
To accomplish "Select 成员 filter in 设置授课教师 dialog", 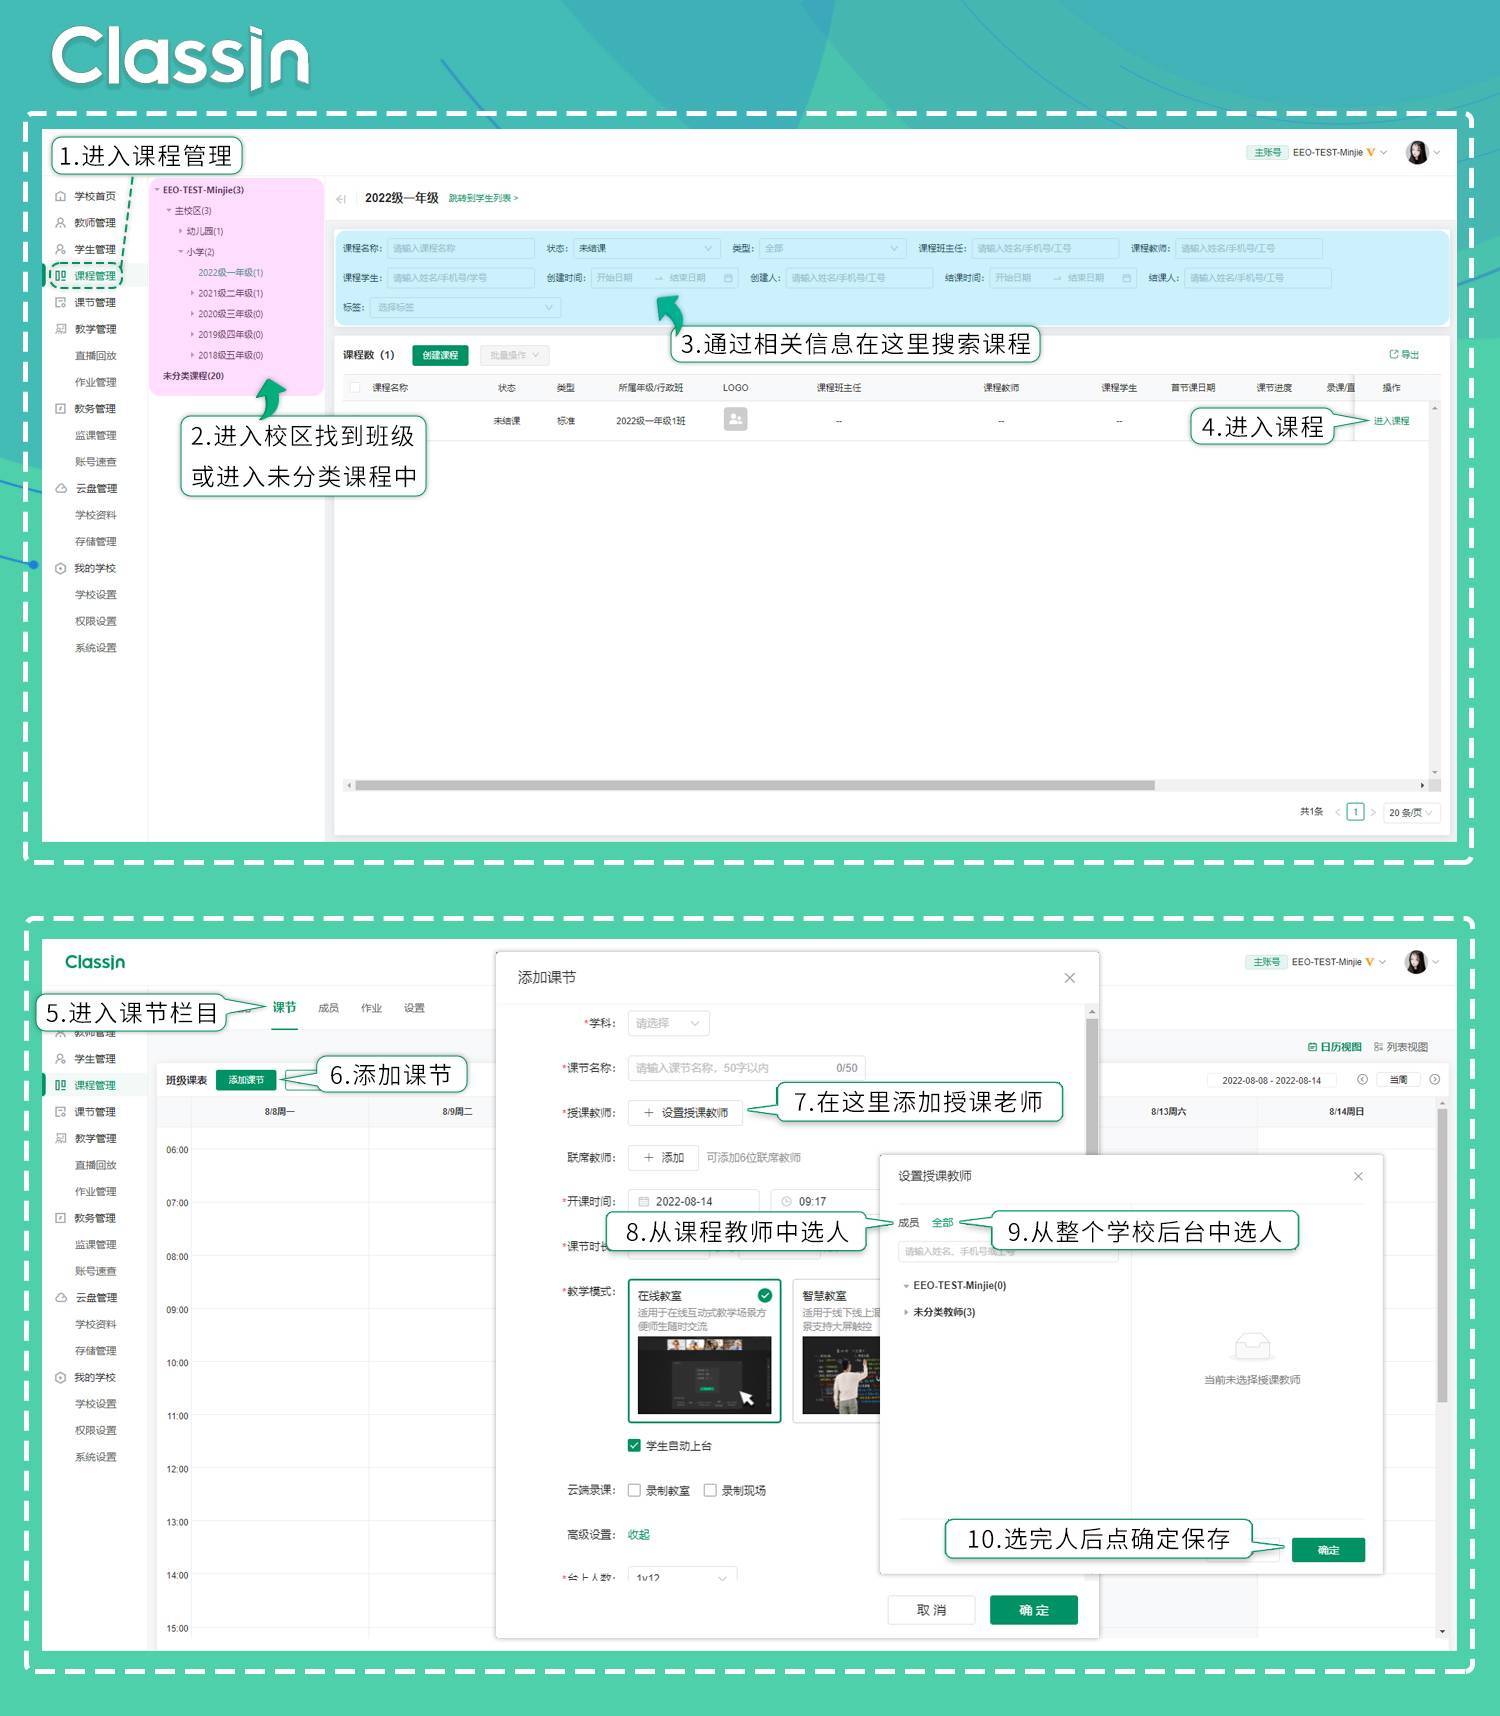I will pos(908,1222).
